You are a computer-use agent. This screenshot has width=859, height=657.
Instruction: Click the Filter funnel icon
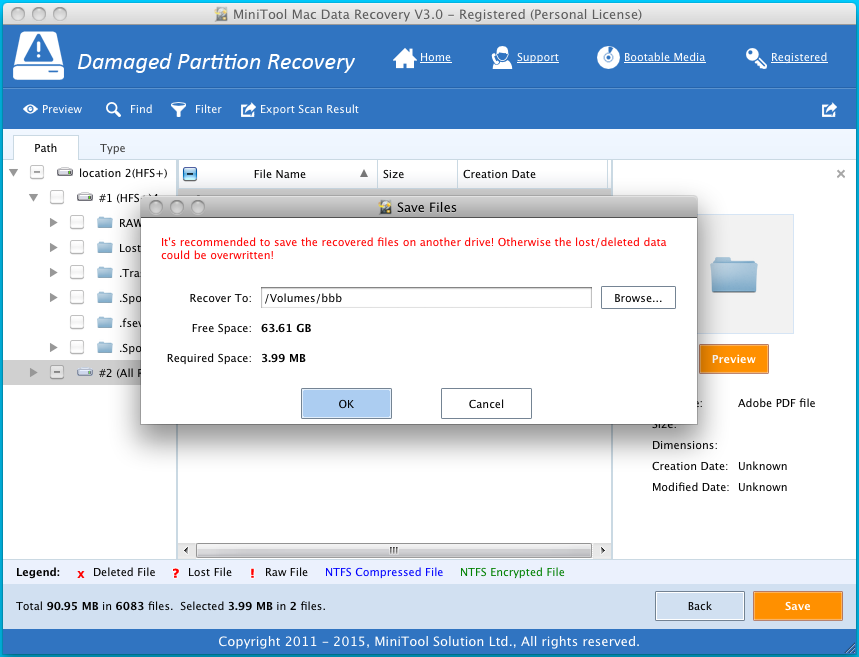tap(179, 110)
